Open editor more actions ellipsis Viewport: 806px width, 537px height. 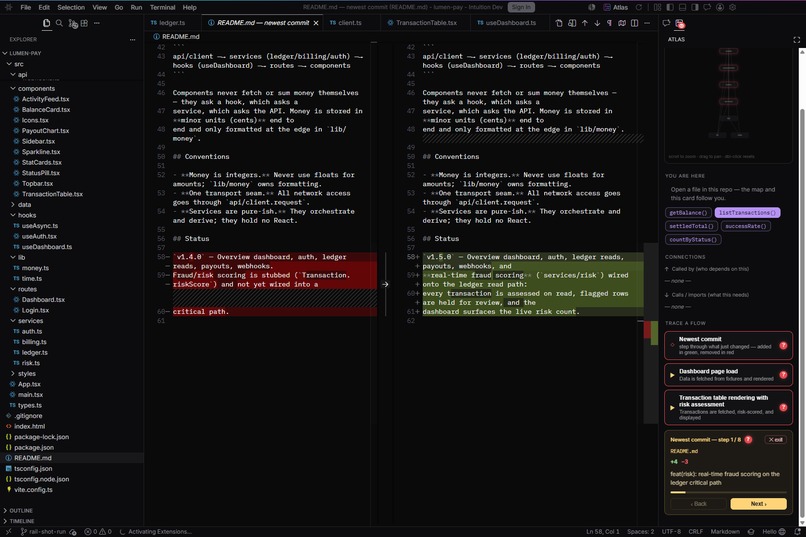647,23
